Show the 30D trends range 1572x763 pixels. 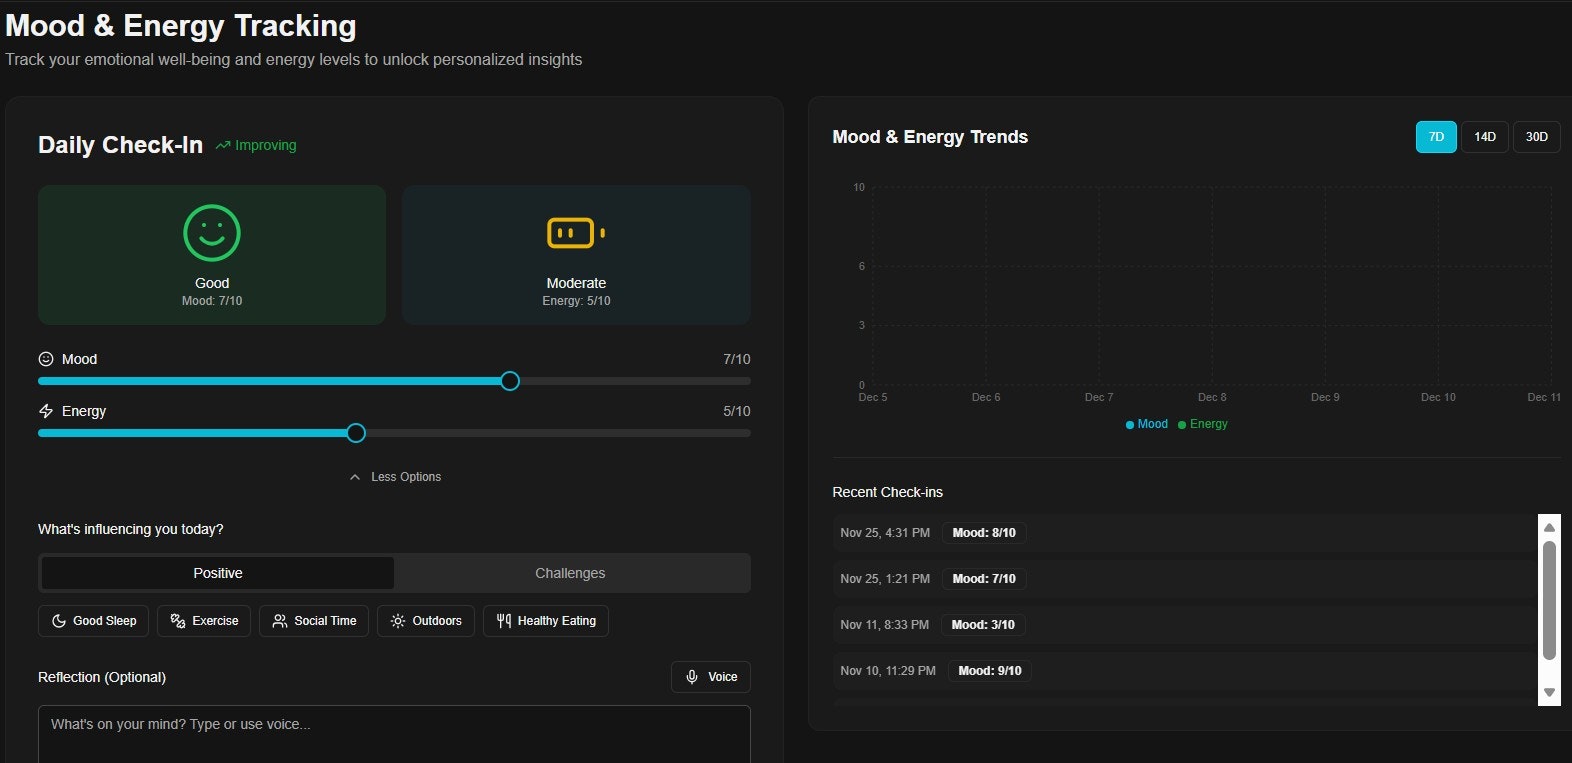tap(1536, 137)
